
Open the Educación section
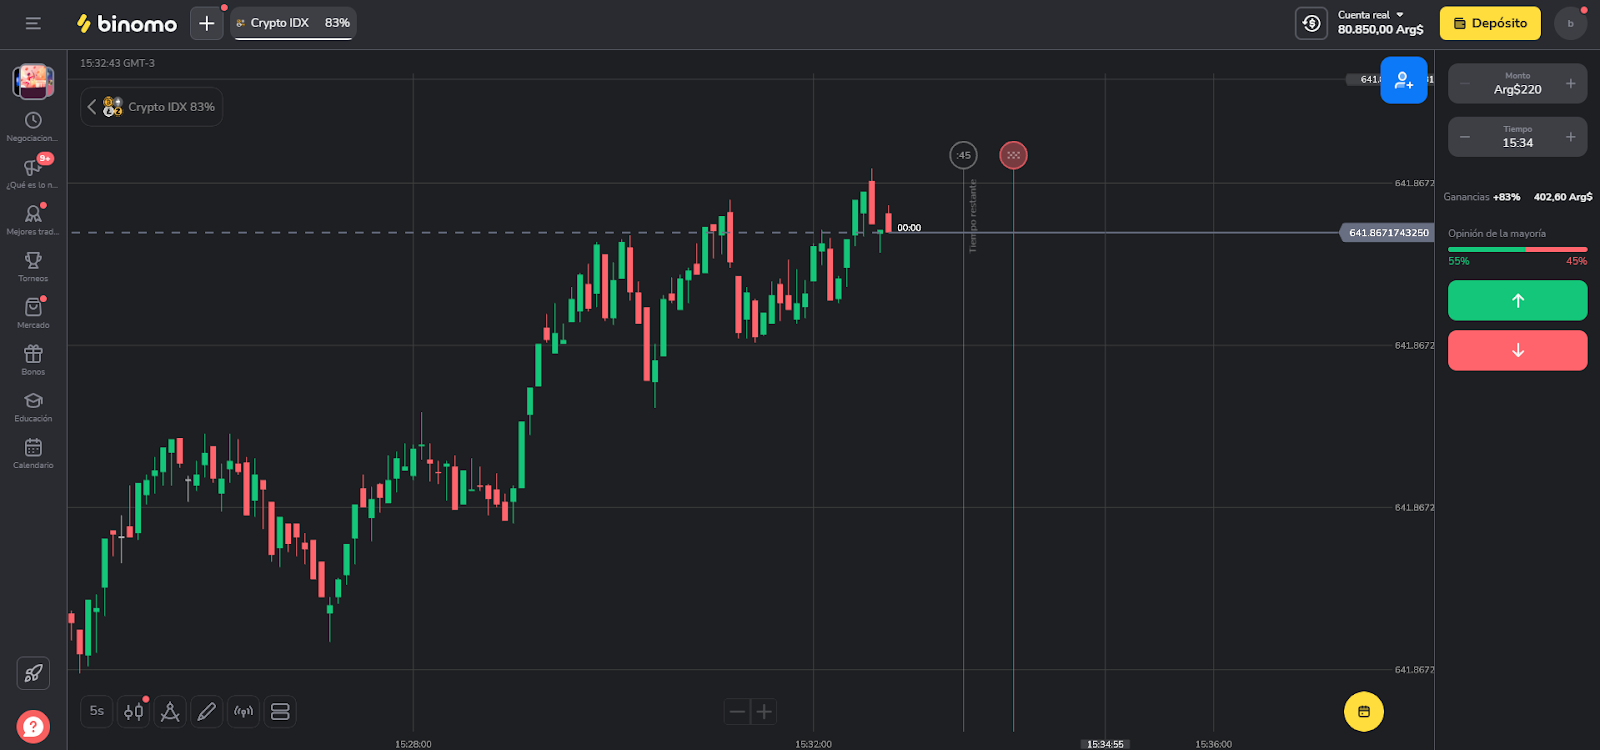[x=33, y=405]
